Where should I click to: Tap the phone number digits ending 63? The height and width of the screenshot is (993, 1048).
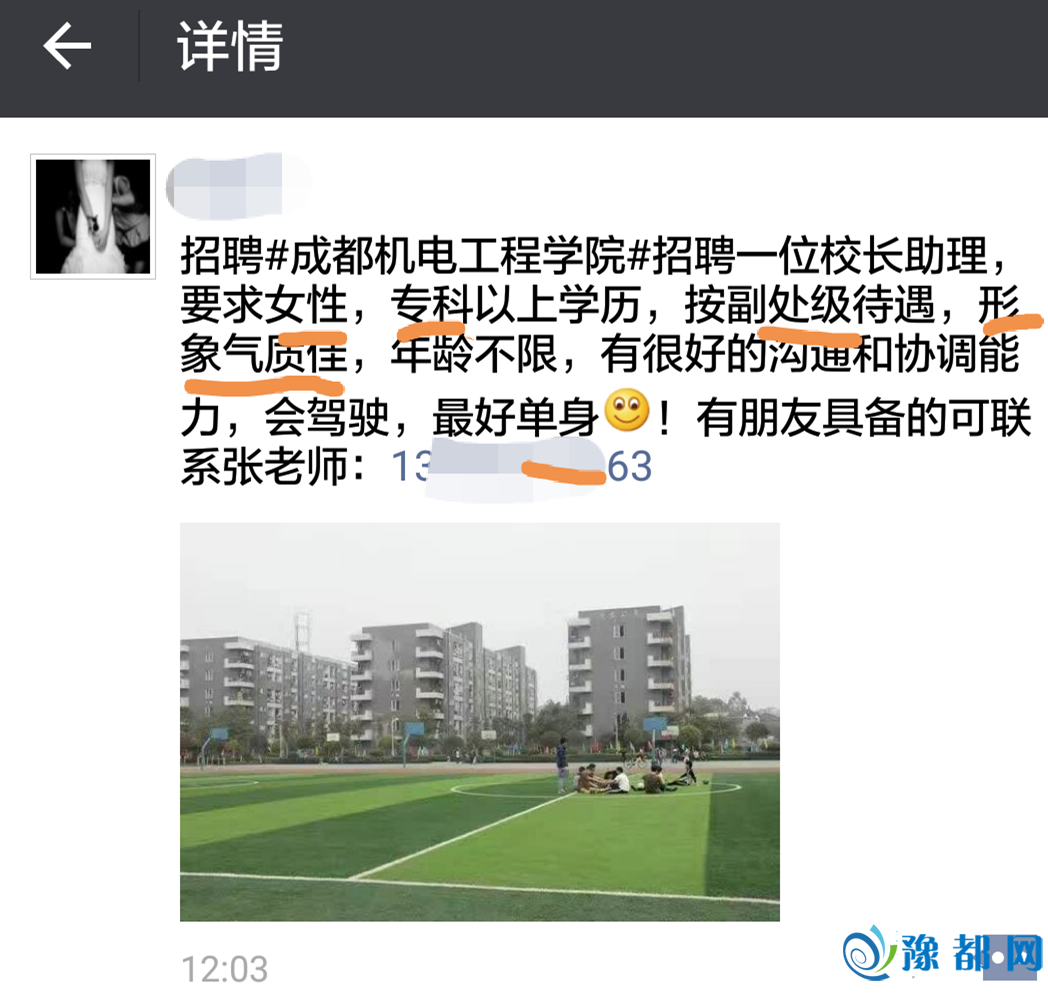(x=630, y=466)
